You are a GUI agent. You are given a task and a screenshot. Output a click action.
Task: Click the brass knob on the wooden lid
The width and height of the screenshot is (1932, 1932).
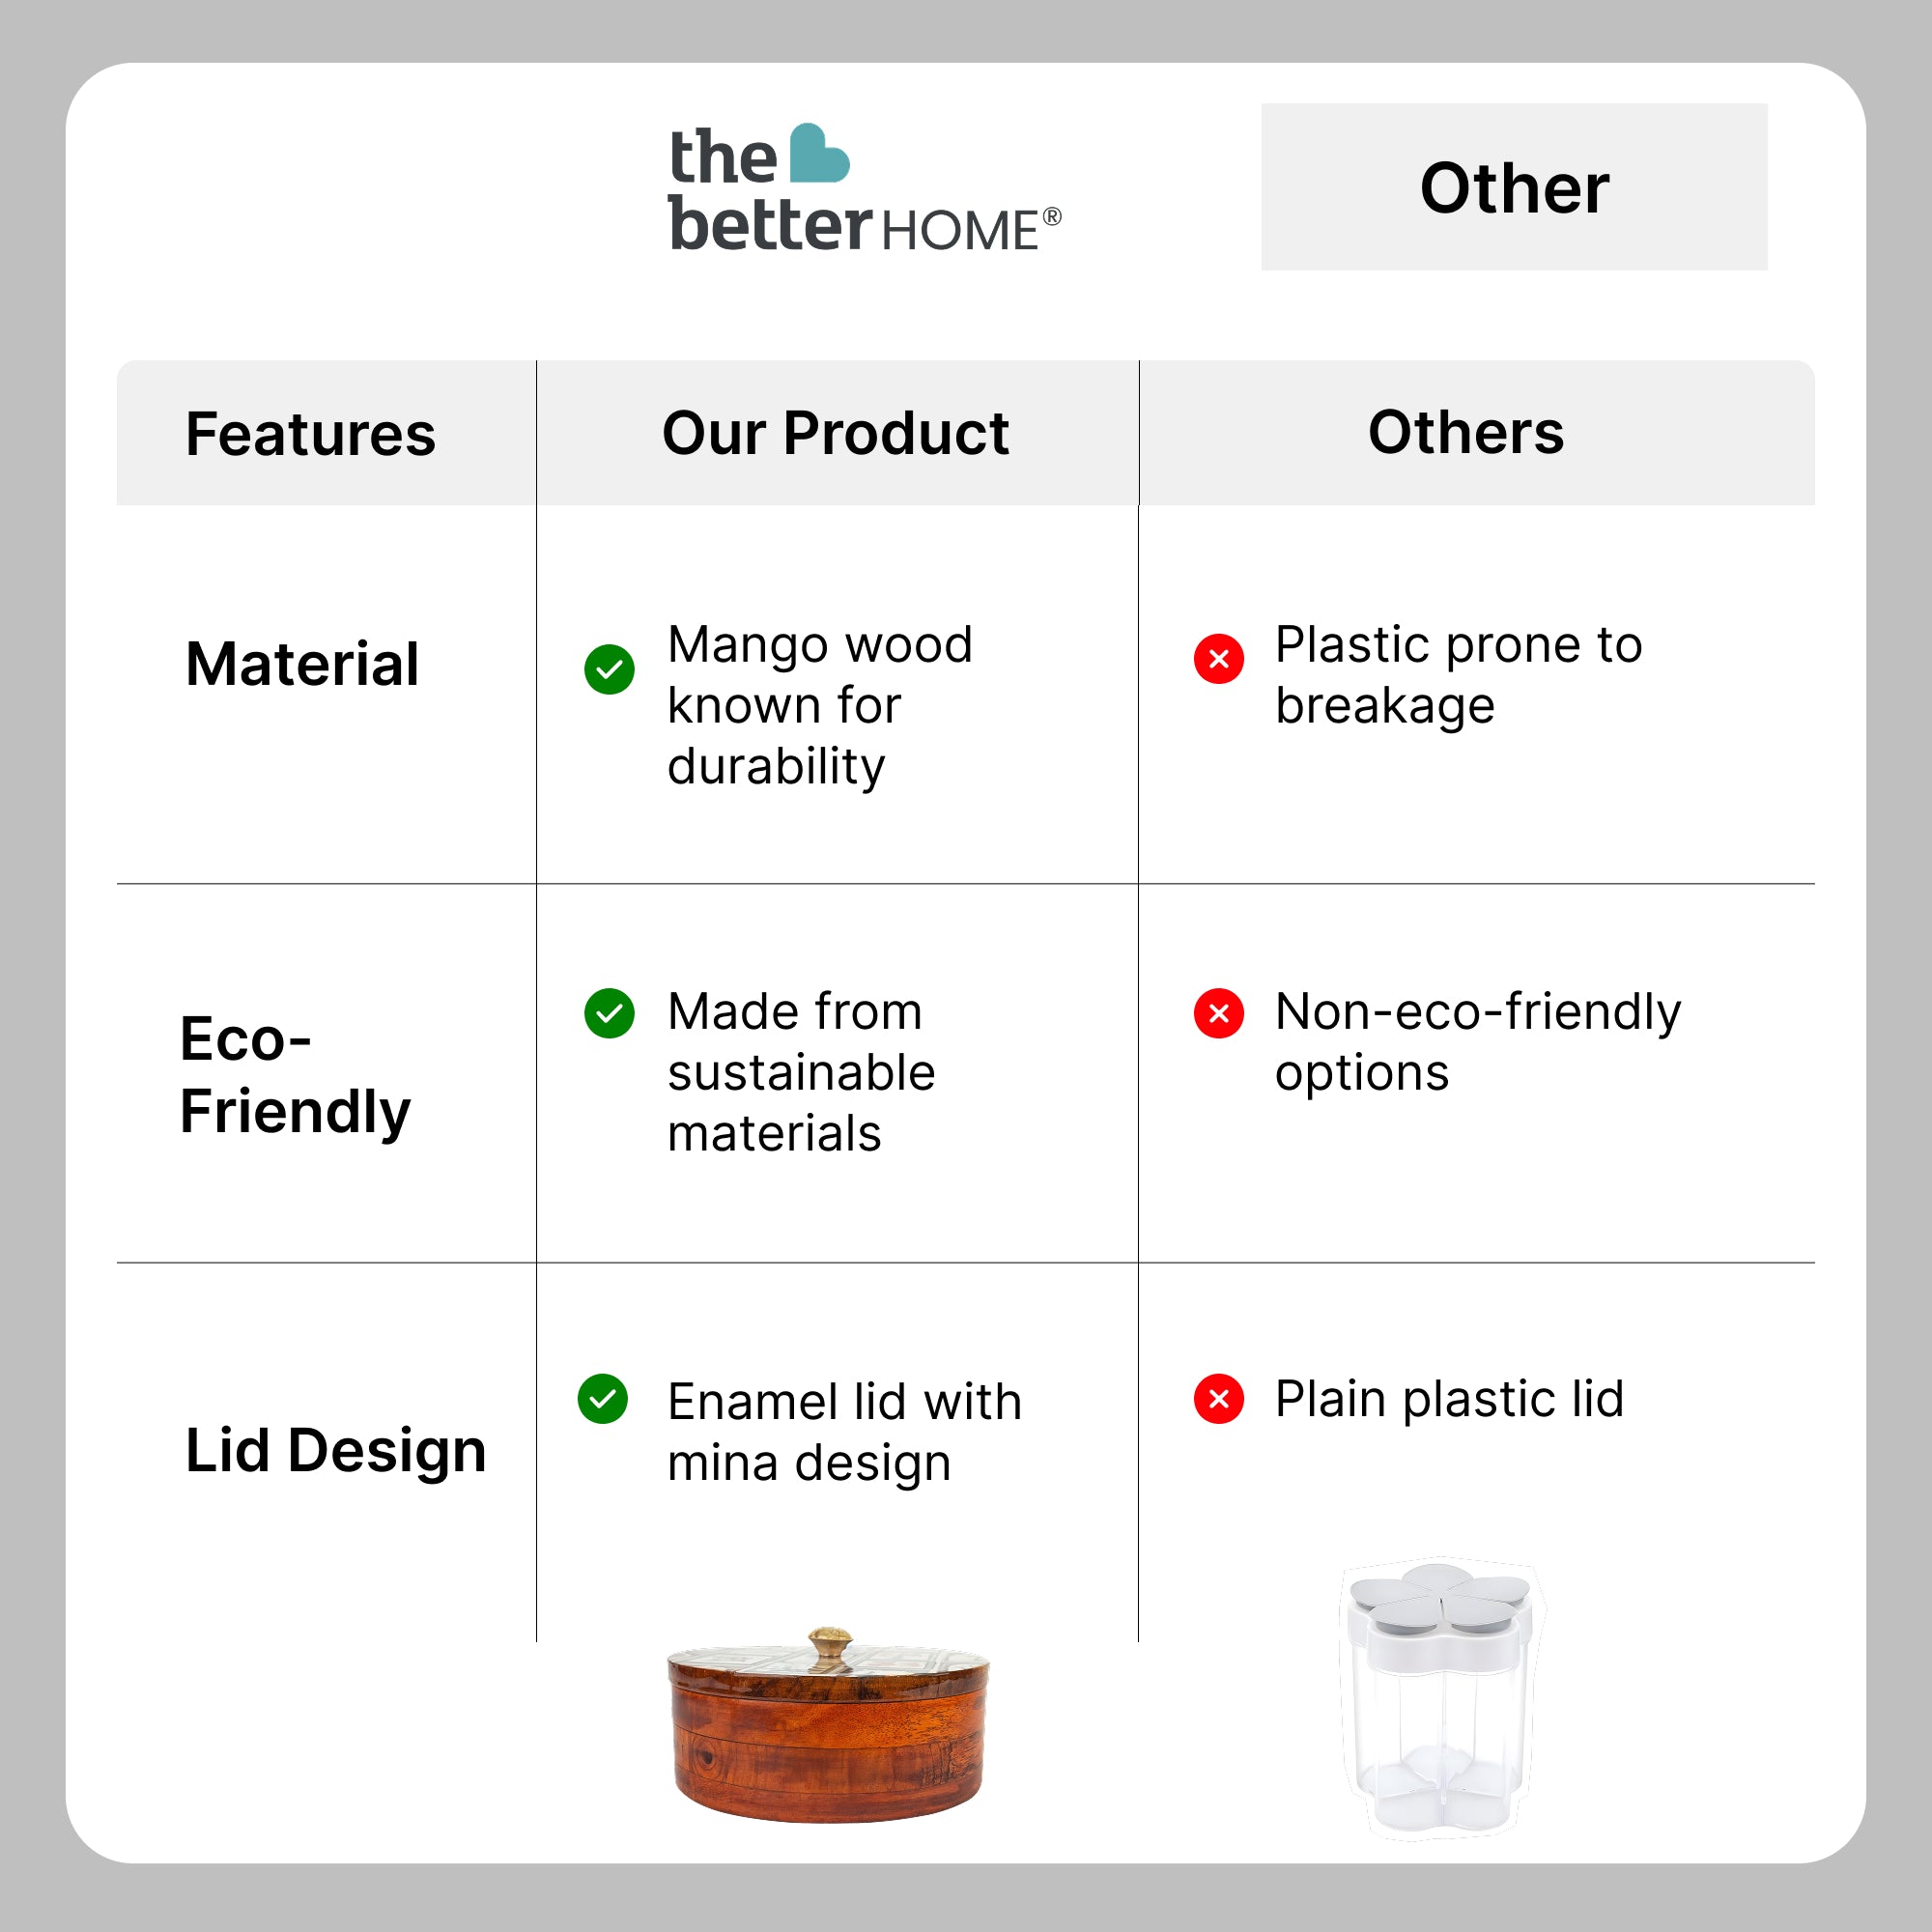(x=830, y=1645)
